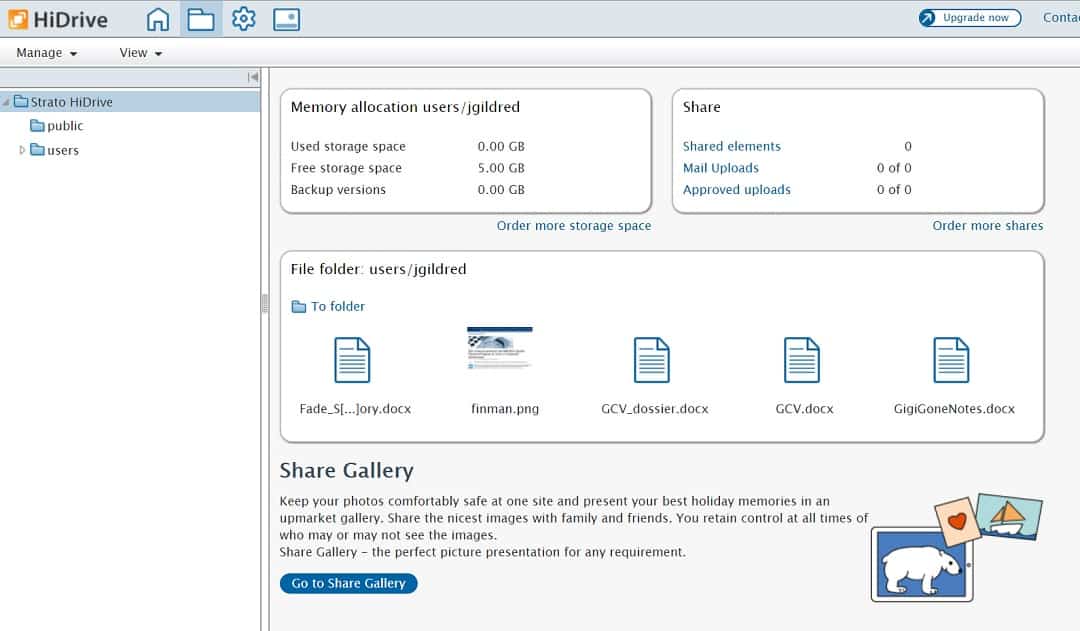Select the users folder tree item
Image resolution: width=1080 pixels, height=631 pixels.
(63, 150)
